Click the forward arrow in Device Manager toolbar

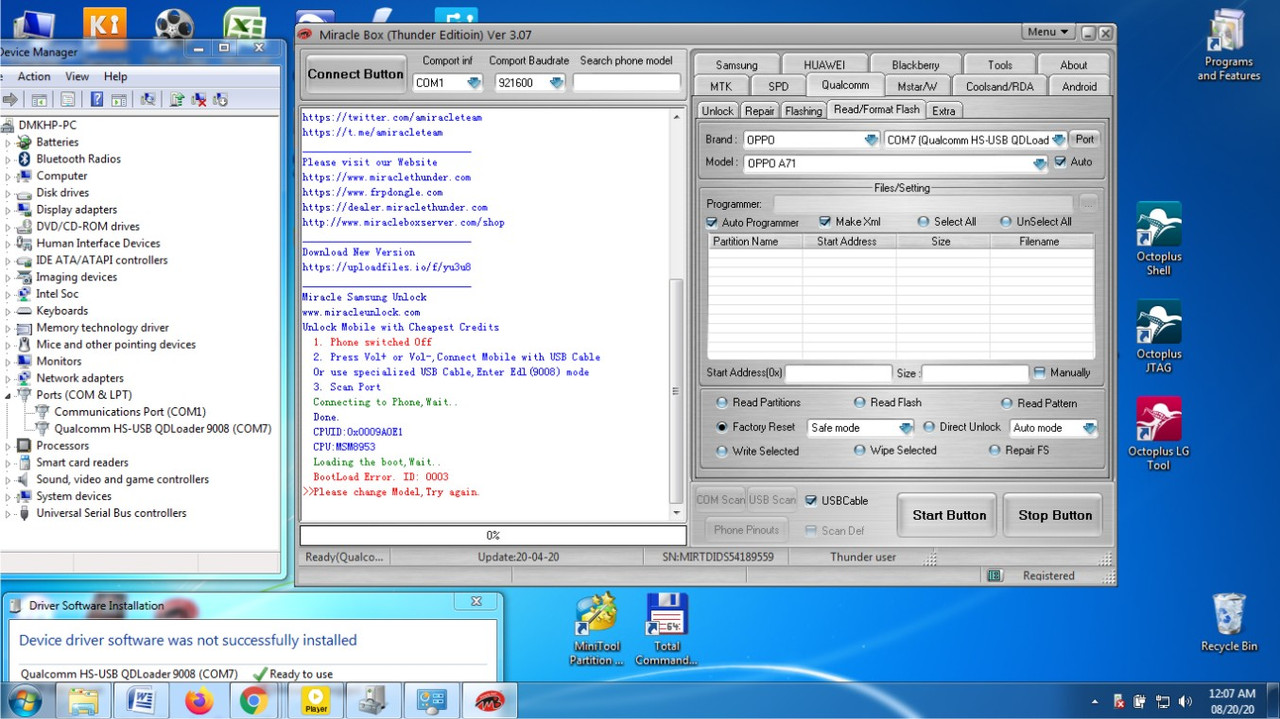tap(11, 99)
